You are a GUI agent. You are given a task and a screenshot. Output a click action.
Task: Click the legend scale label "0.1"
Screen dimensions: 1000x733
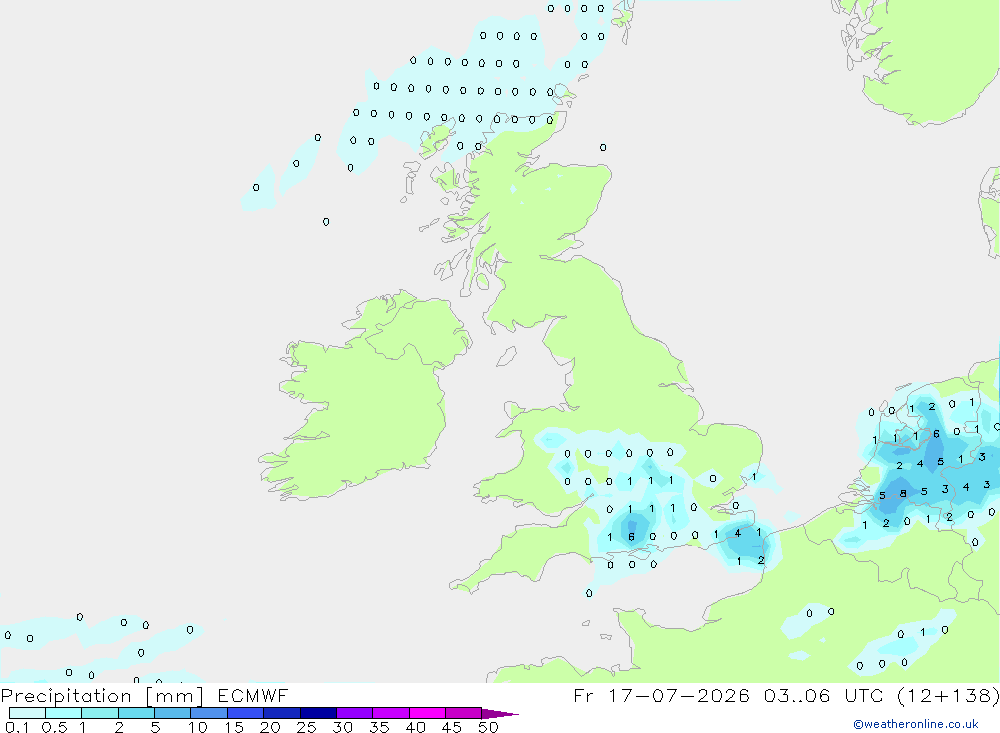click(x=17, y=727)
